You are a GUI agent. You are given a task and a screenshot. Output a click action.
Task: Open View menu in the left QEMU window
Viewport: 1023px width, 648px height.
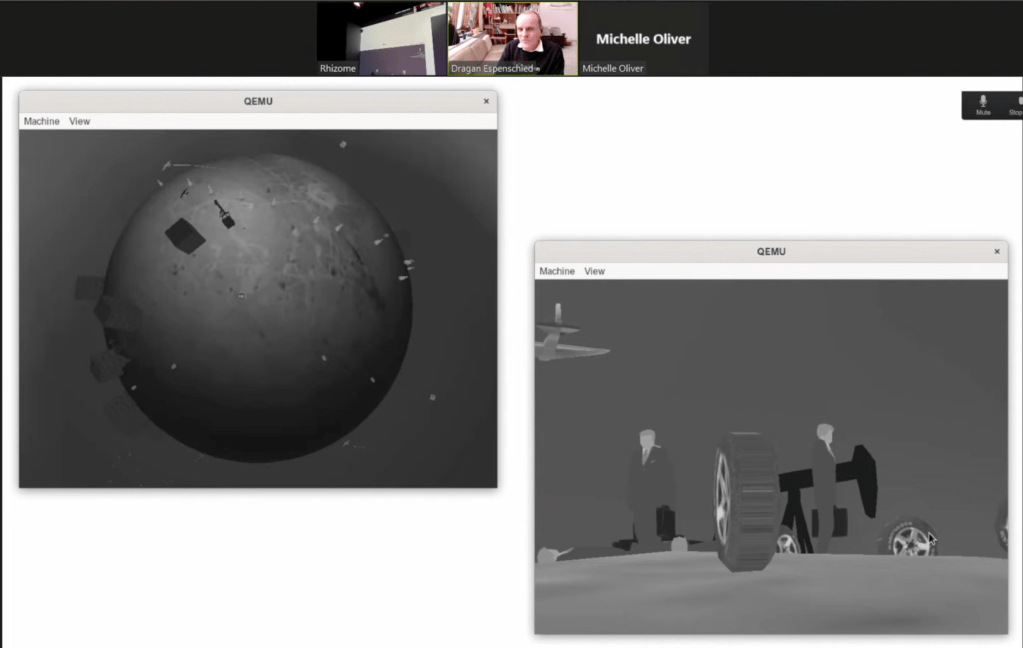point(79,121)
